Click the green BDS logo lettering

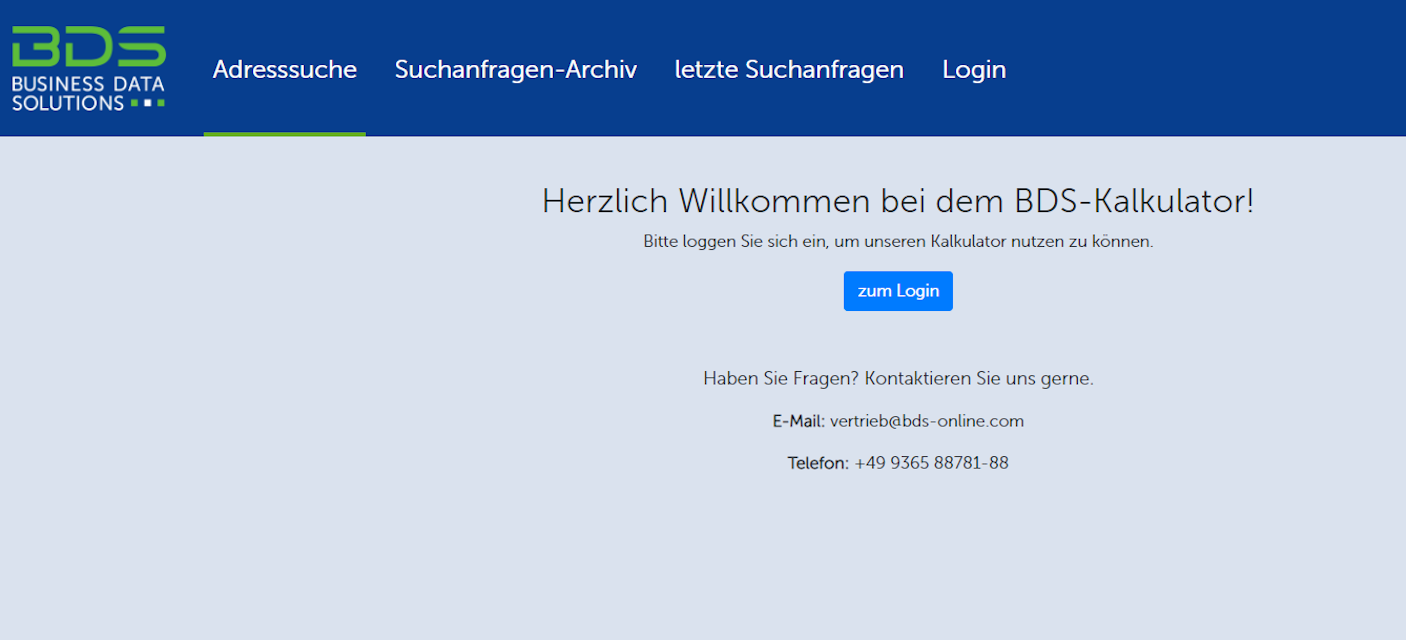point(88,47)
